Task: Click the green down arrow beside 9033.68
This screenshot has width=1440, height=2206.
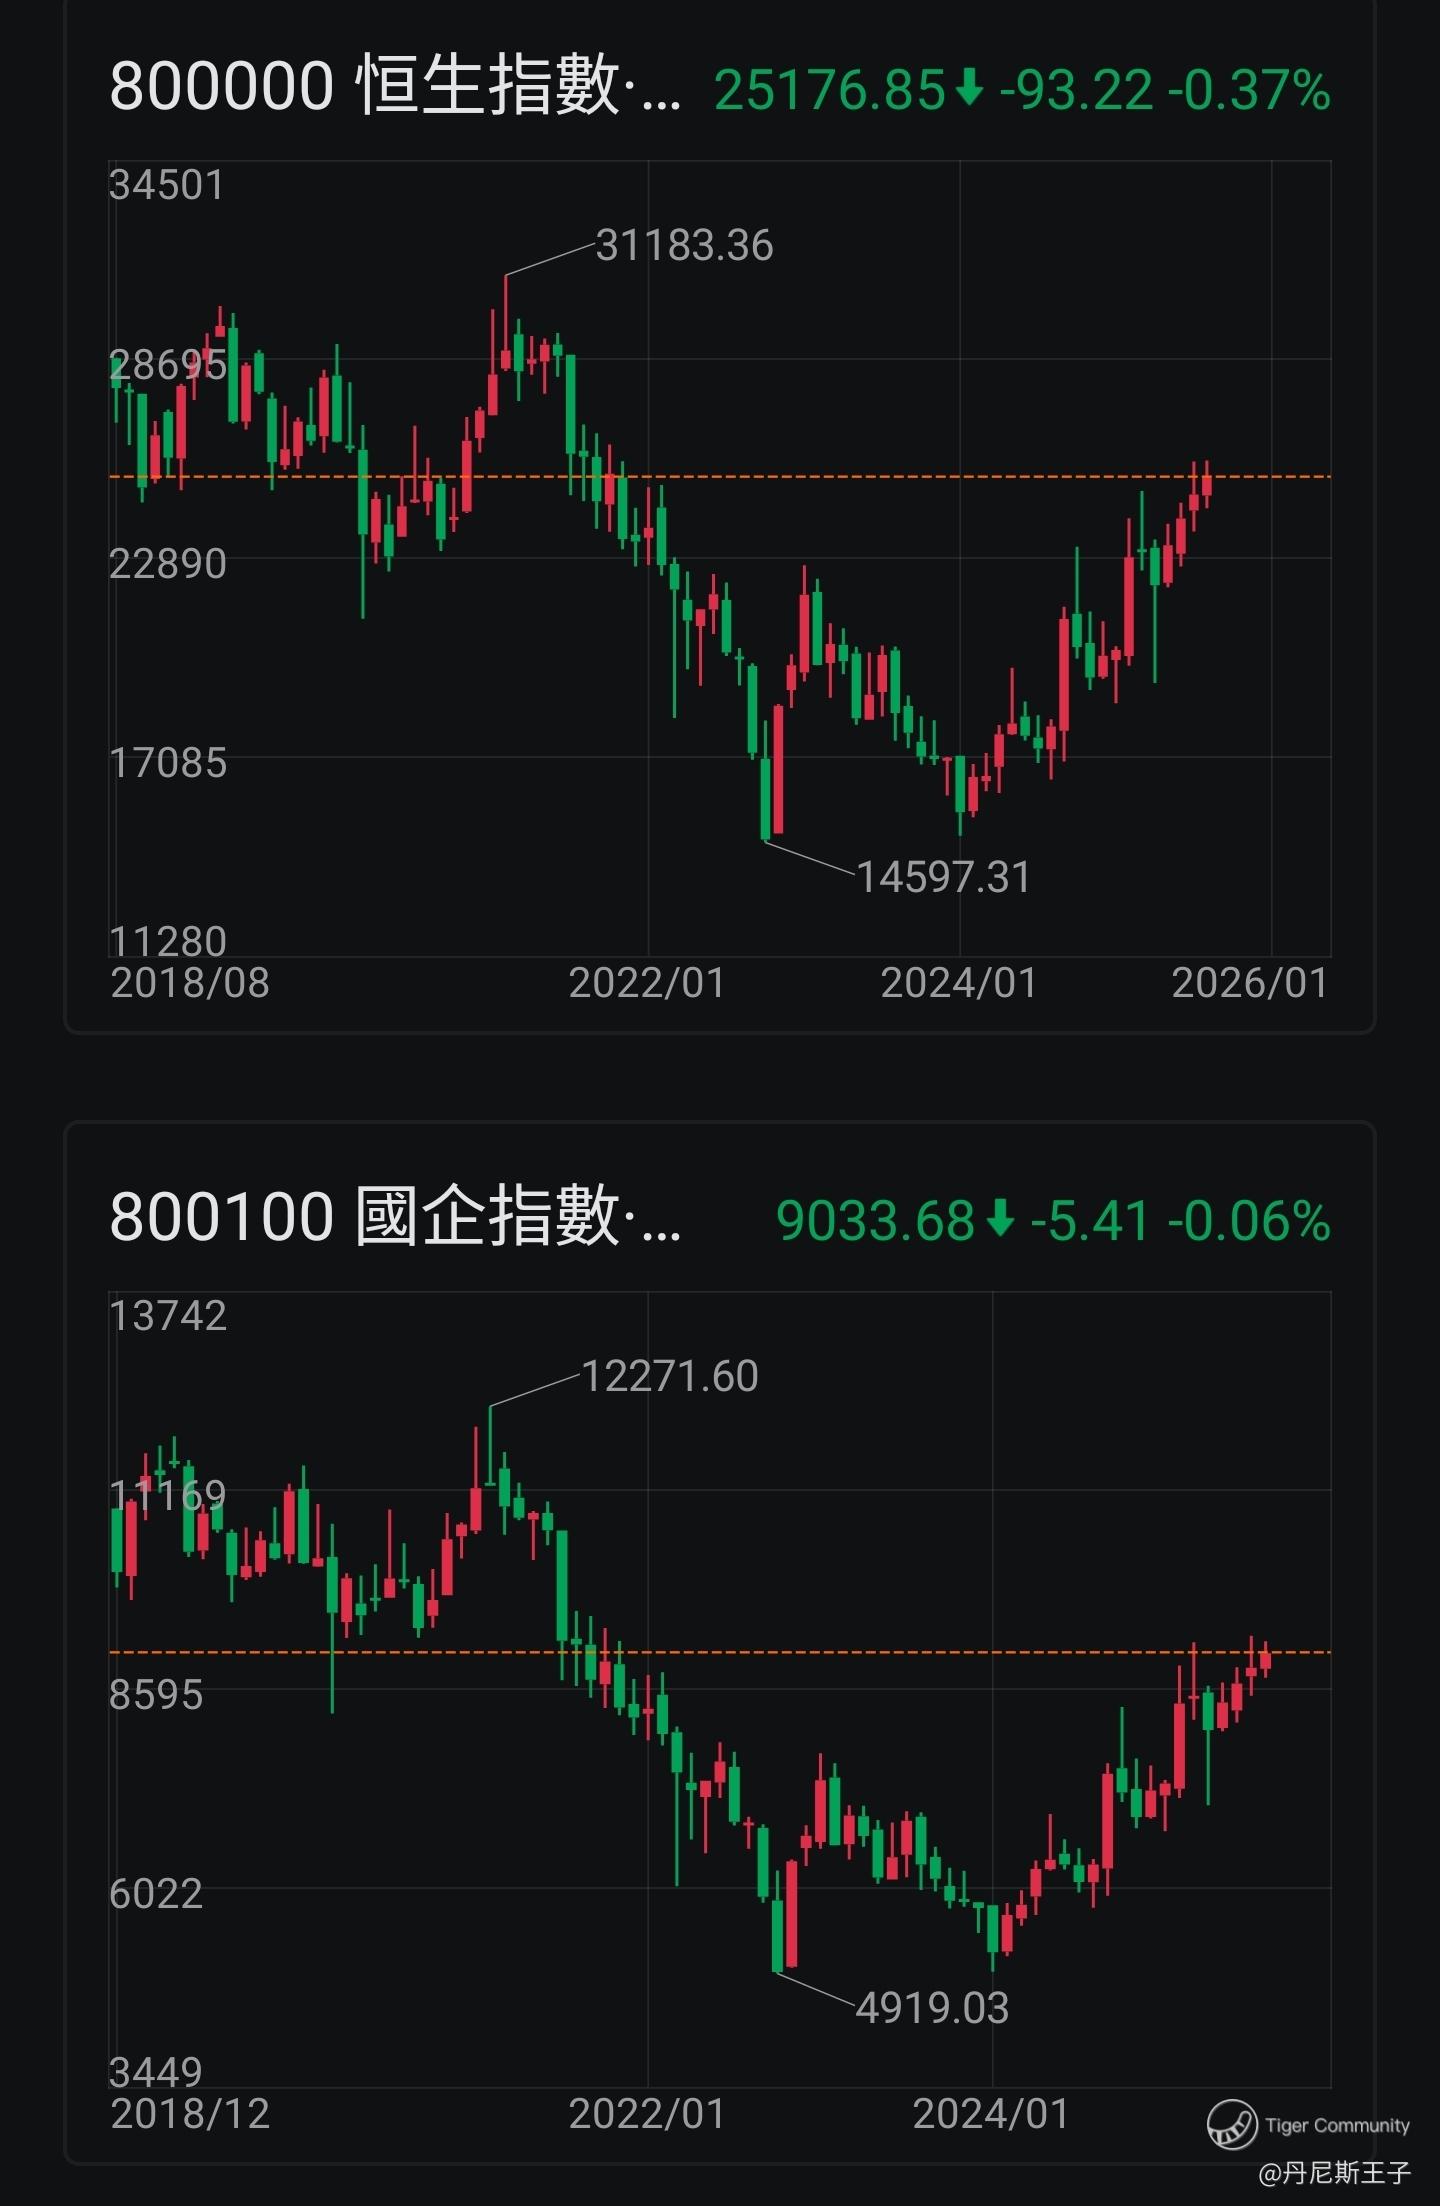Action: [x=1000, y=1221]
